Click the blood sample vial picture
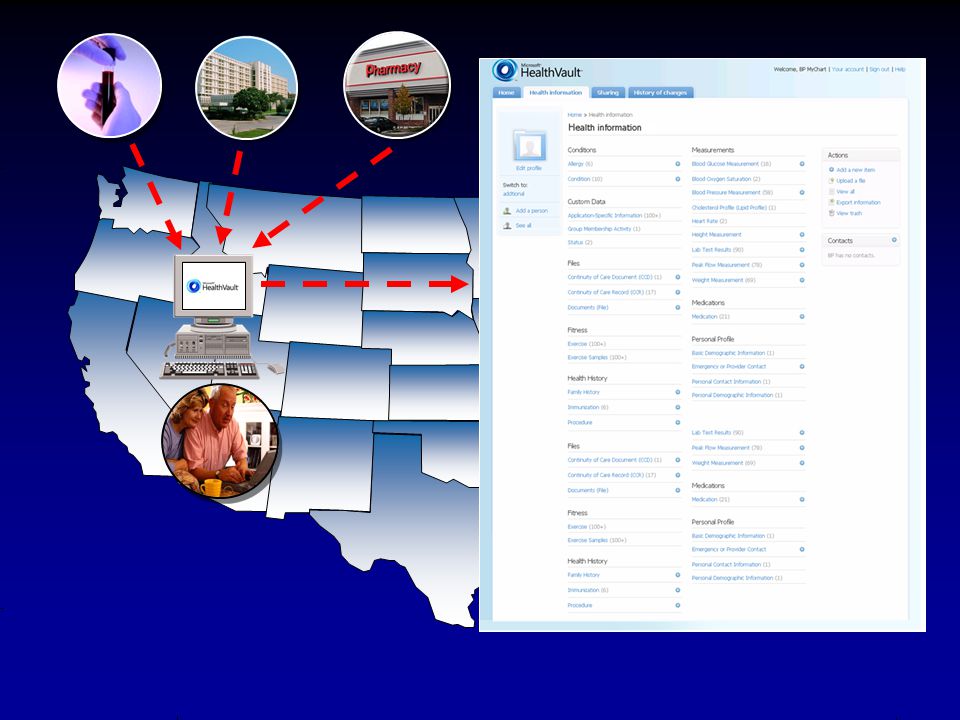960x720 pixels. (x=110, y=85)
